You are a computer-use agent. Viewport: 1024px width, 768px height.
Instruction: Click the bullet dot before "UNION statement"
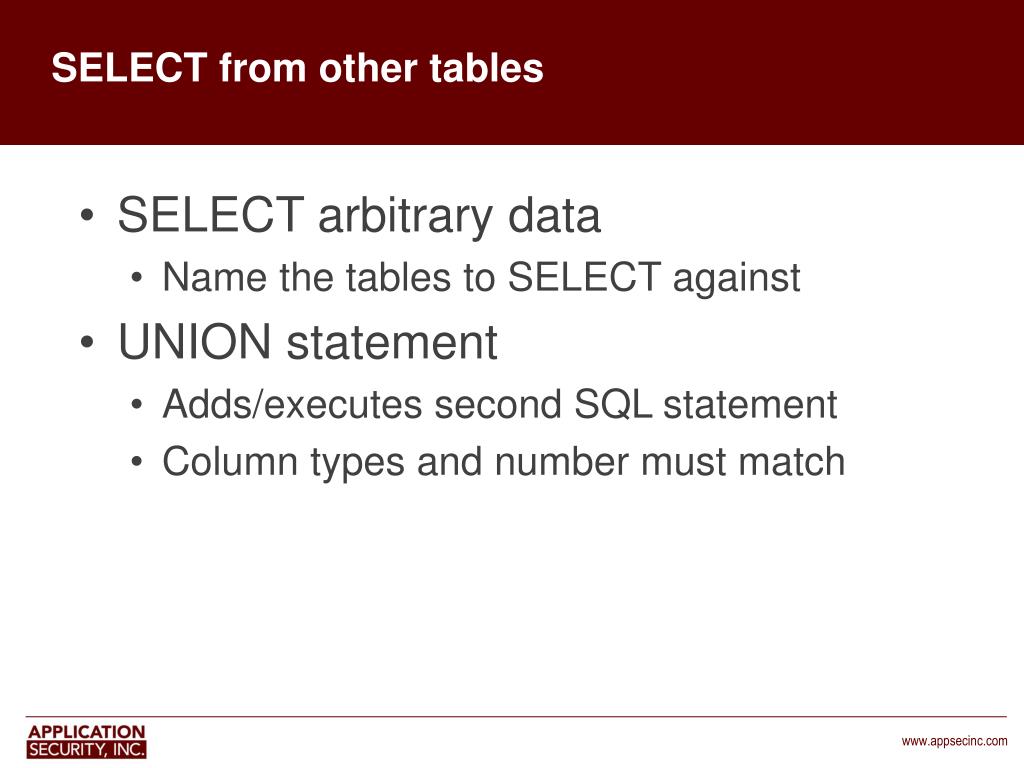(x=87, y=342)
